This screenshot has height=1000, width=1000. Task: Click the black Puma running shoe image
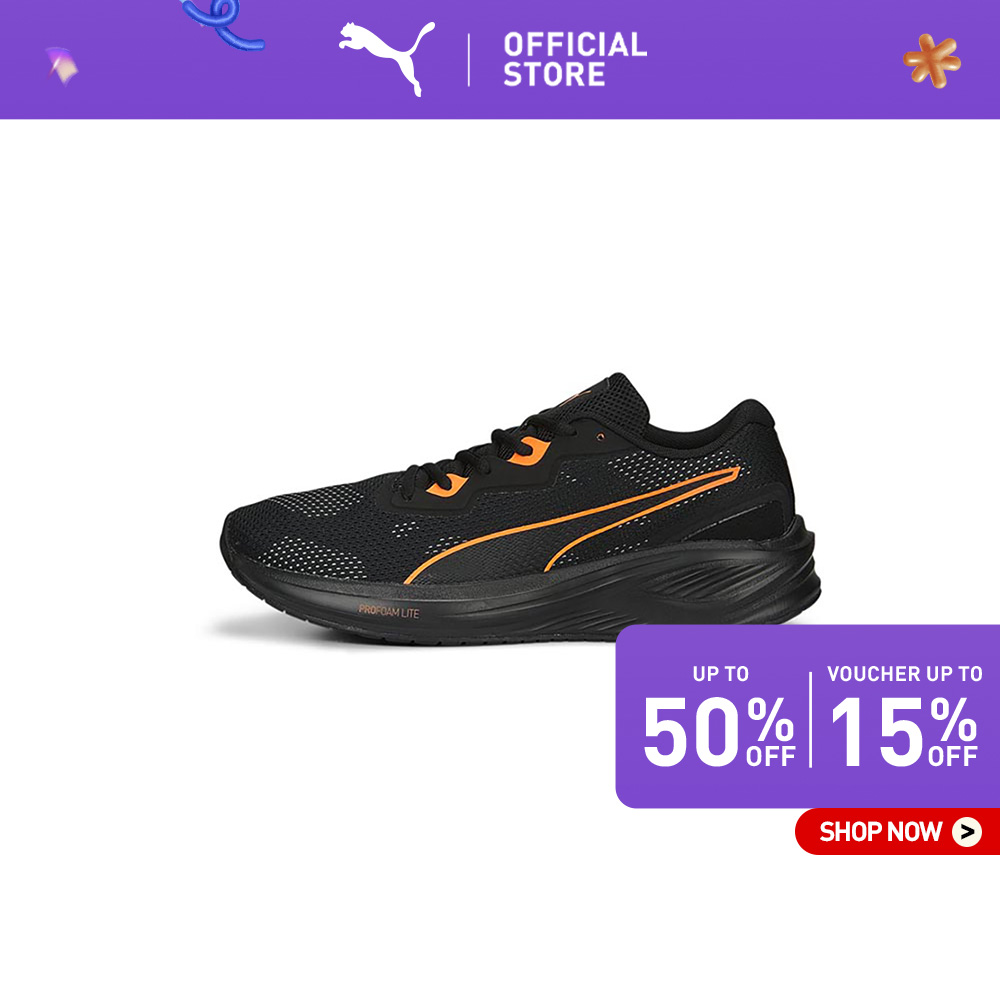[520, 508]
